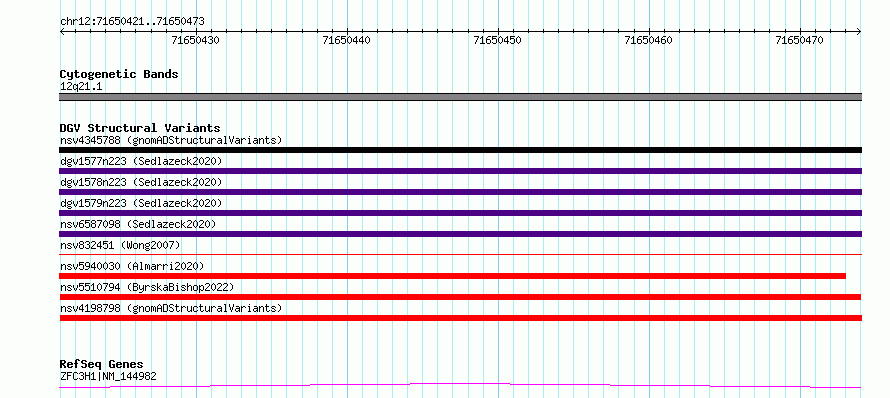The image size is (890, 398).
Task: Click the black nsv4345788 variant bar
Action: (x=460, y=150)
